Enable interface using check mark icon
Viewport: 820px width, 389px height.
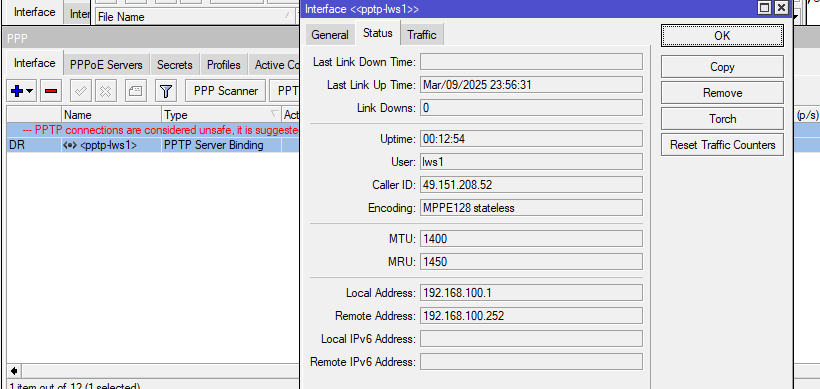click(x=81, y=91)
